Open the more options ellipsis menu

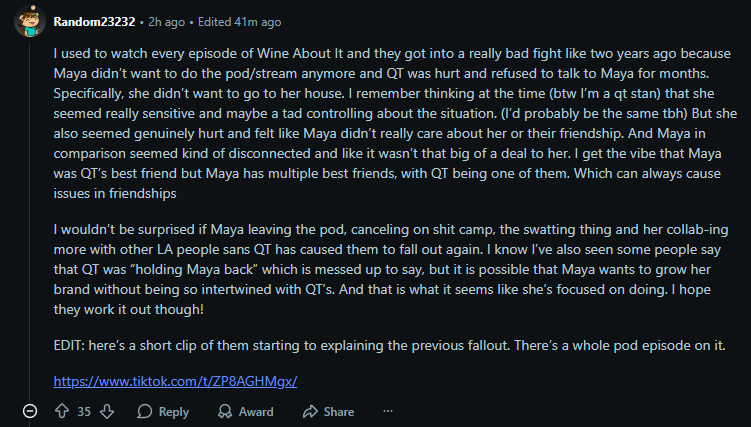[388, 411]
